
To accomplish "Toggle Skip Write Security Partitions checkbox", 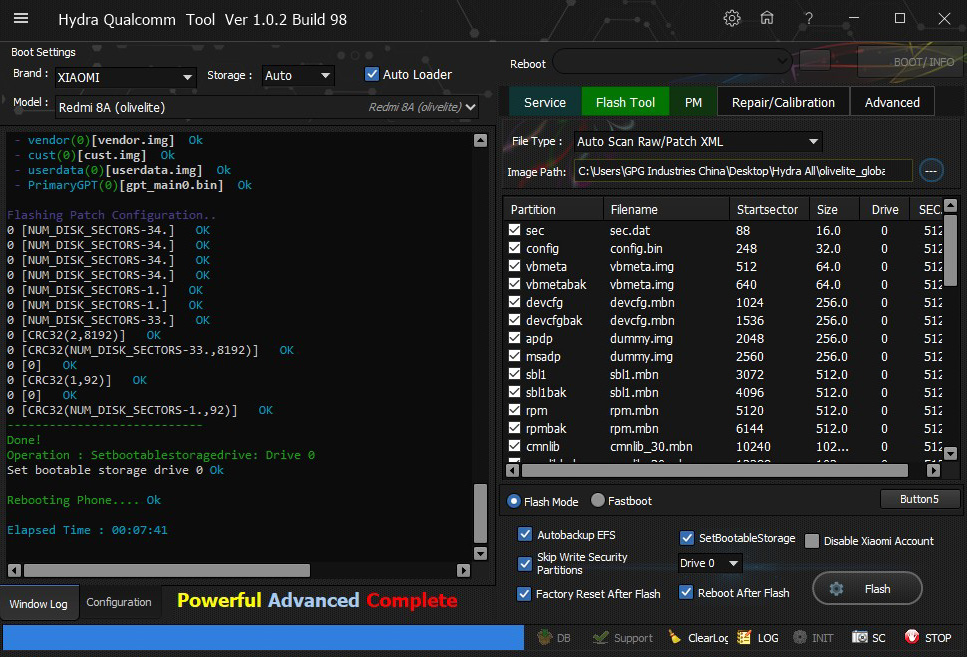I will [525, 563].
